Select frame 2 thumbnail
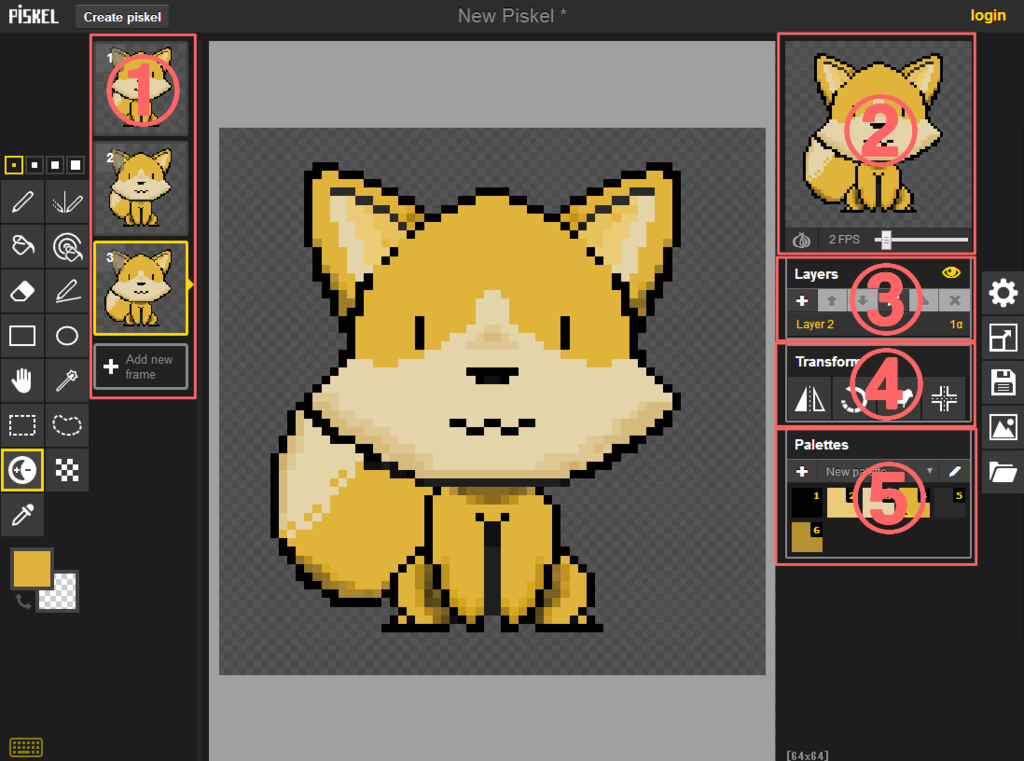This screenshot has width=1024, height=761. (141, 188)
